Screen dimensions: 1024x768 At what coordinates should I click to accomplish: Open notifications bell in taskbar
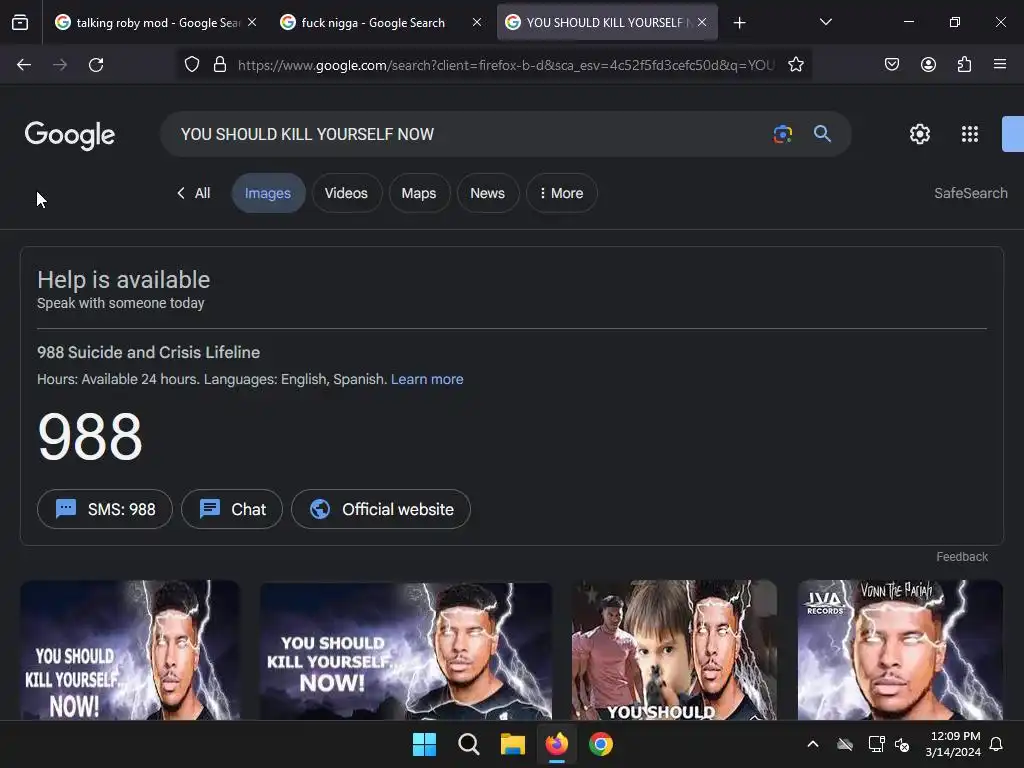point(997,744)
